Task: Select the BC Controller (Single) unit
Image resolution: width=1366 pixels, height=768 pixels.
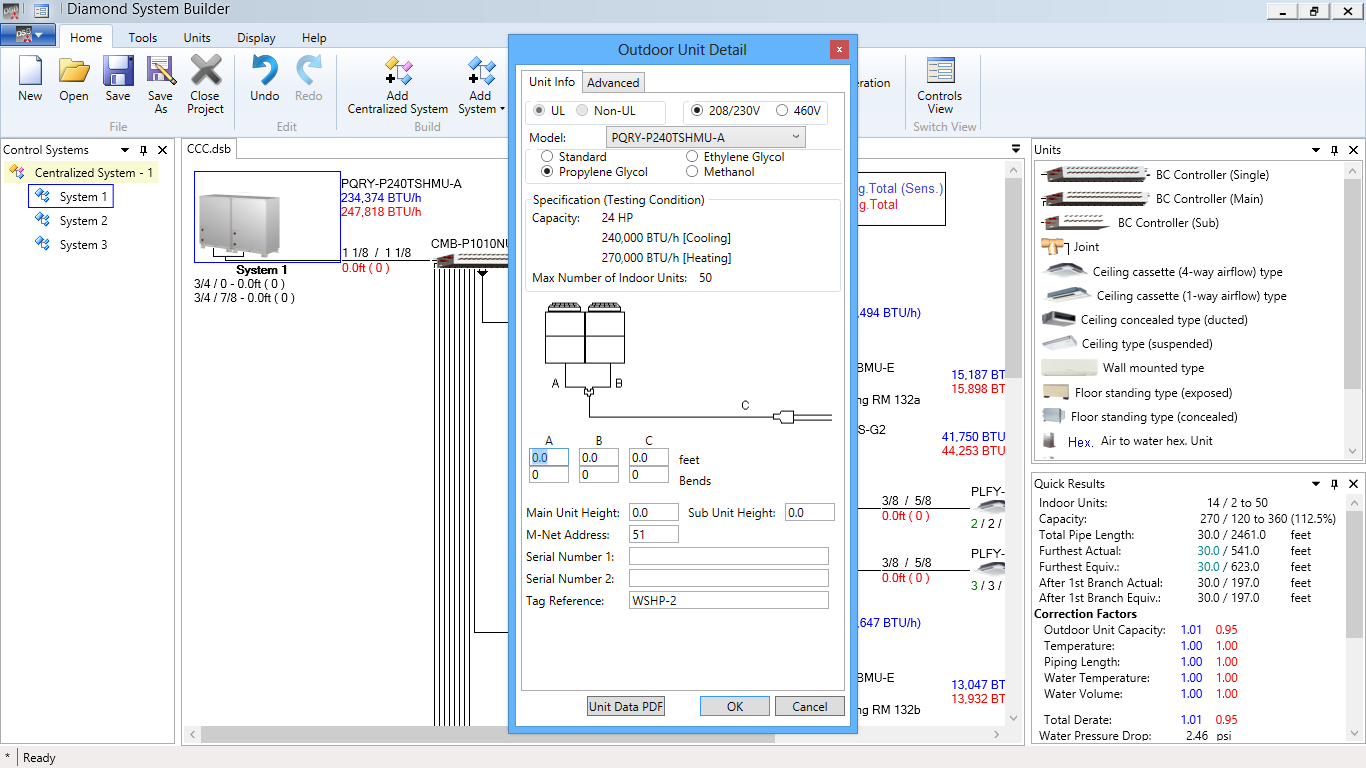Action: (x=1156, y=175)
